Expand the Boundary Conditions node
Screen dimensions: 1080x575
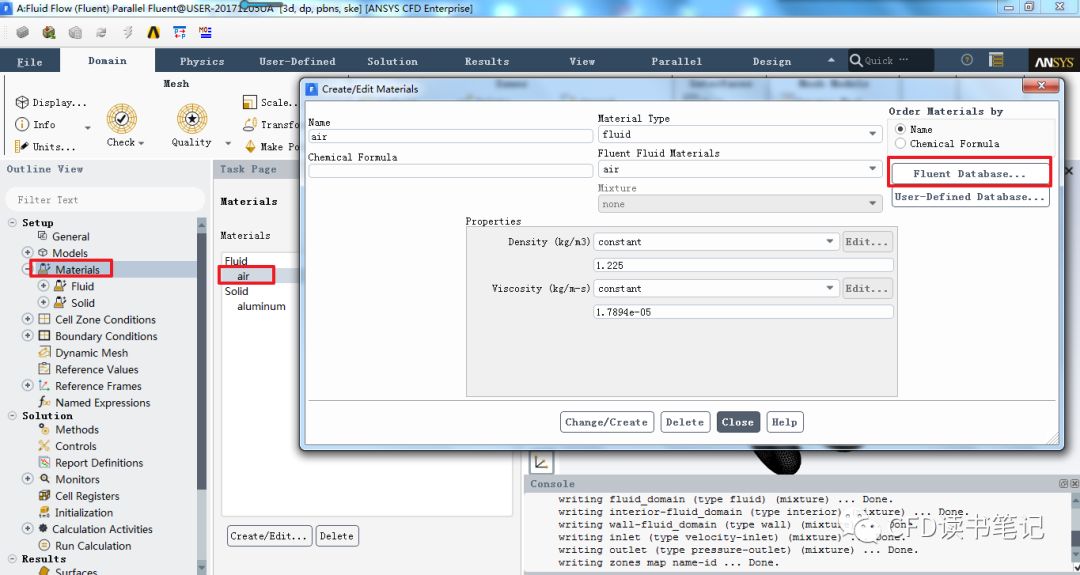click(28, 335)
